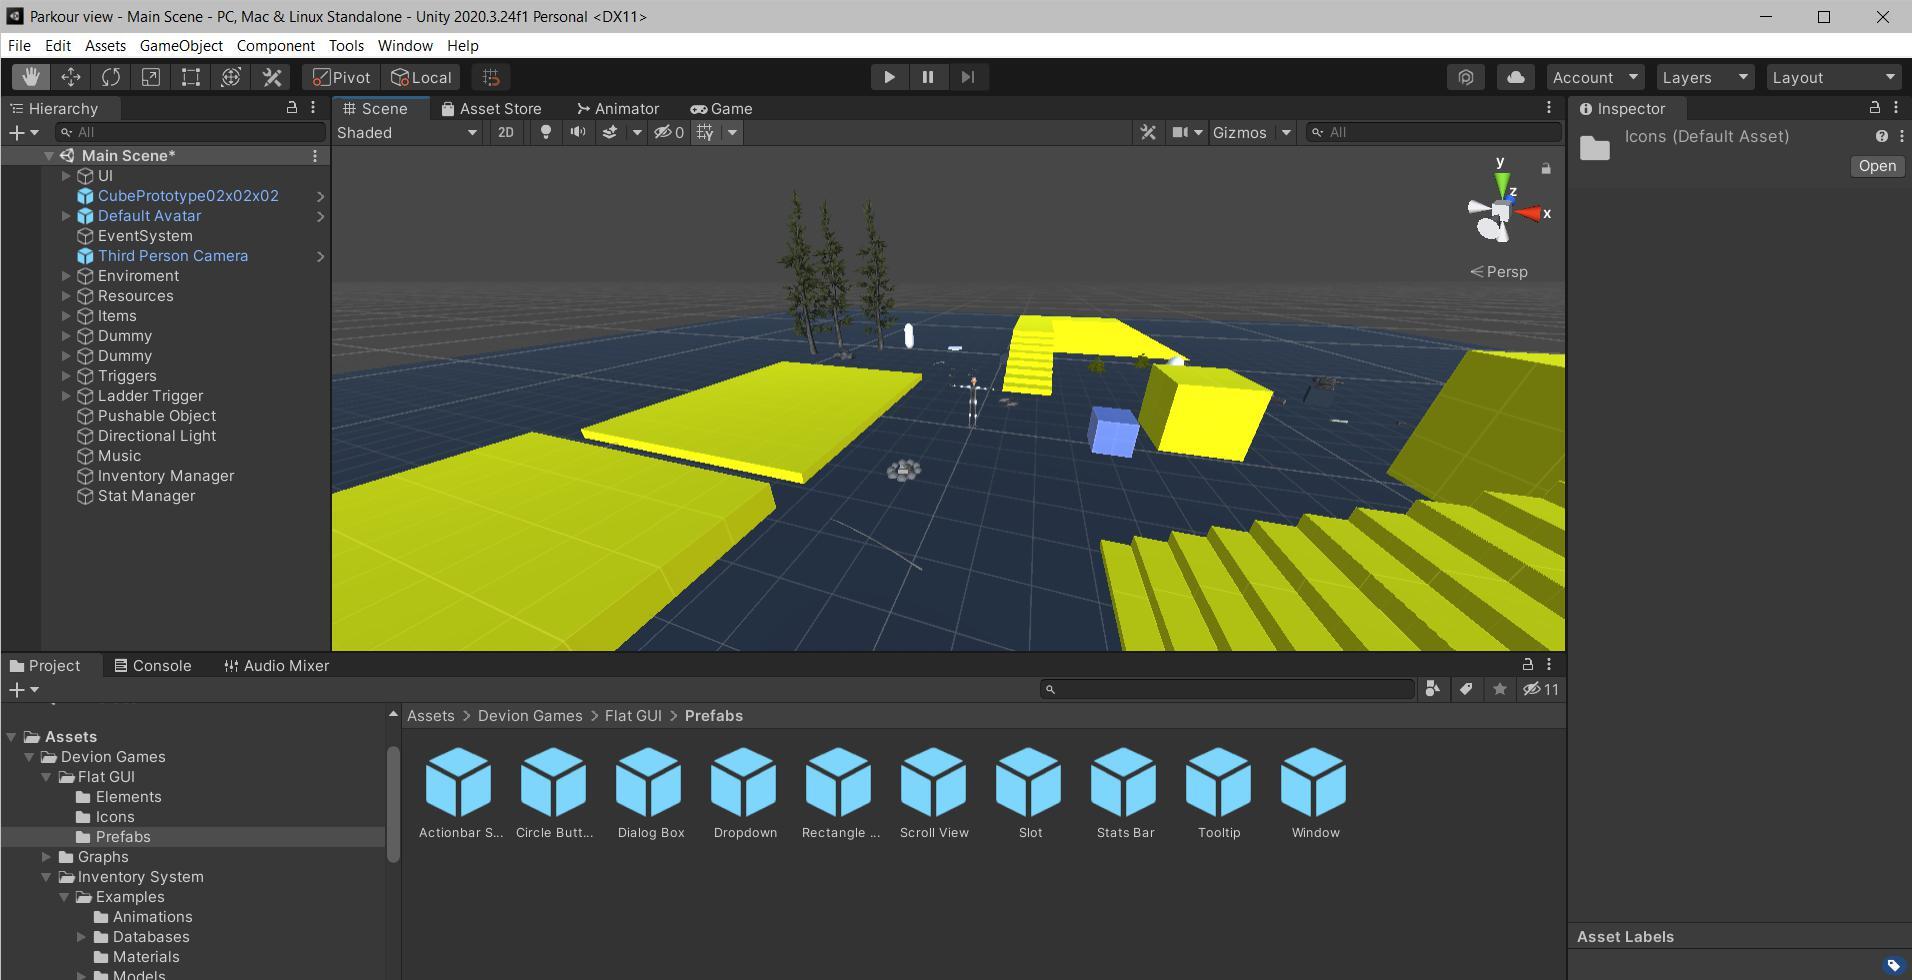Switch to the Console tab

[x=152, y=665]
